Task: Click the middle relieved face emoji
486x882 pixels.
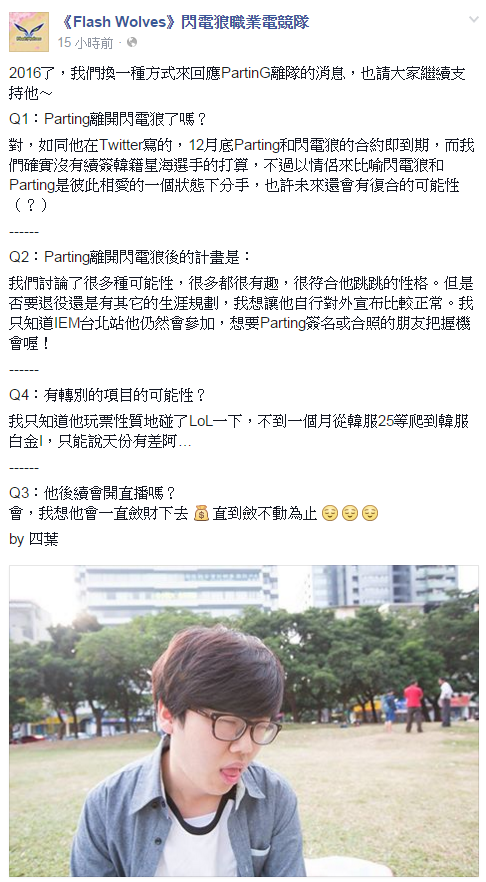Action: point(350,513)
